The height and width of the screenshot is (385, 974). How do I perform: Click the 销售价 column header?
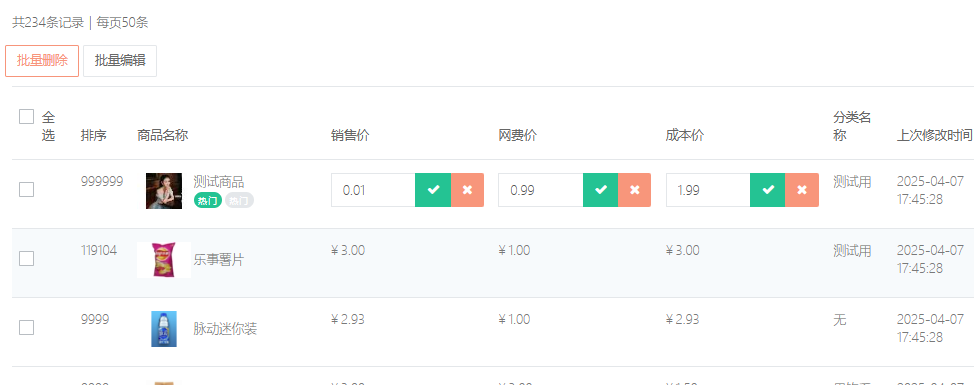[x=350, y=135]
